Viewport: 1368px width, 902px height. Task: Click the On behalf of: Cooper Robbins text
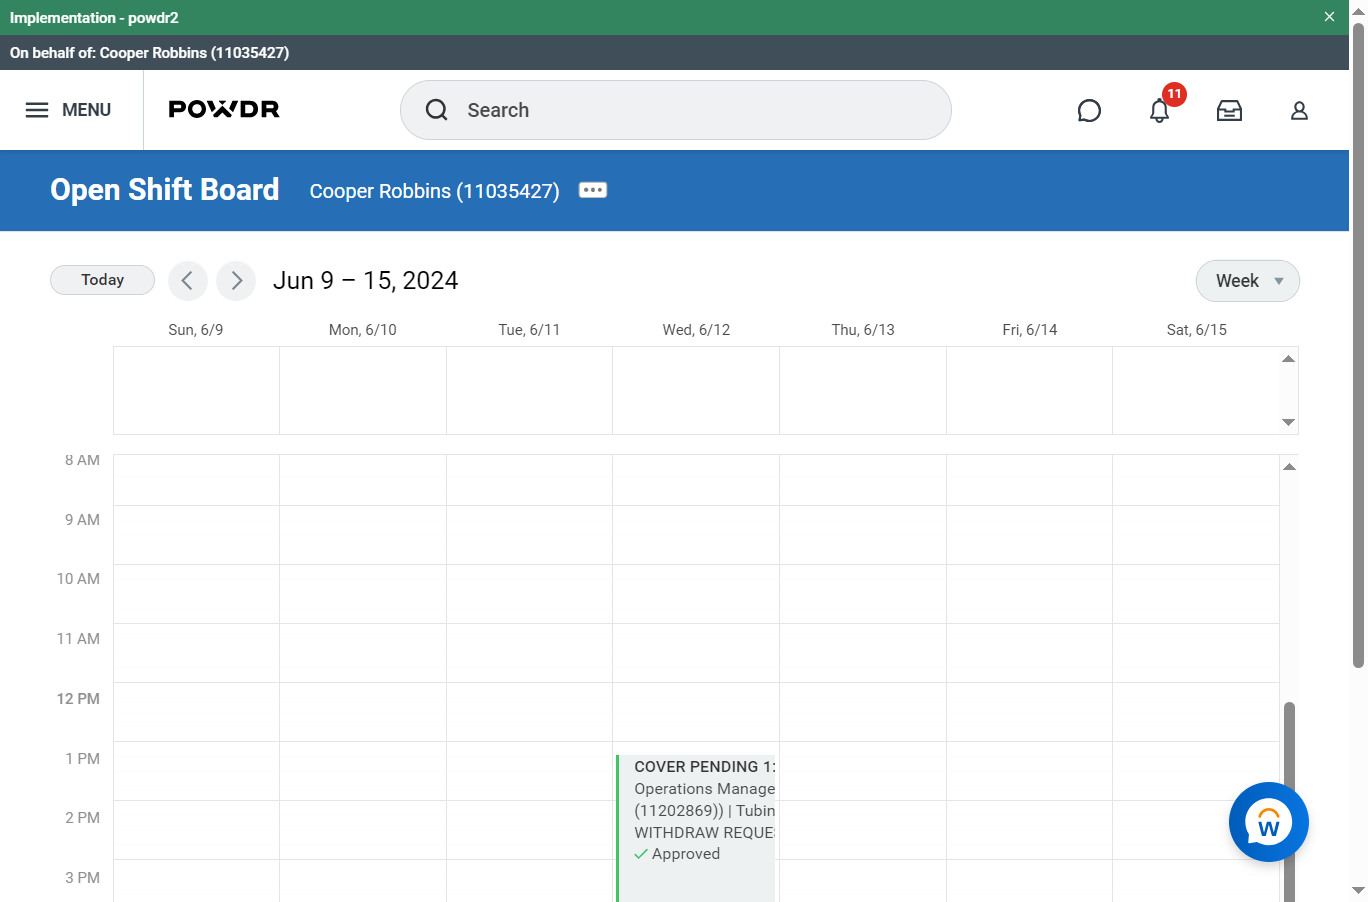pyautogui.click(x=150, y=53)
